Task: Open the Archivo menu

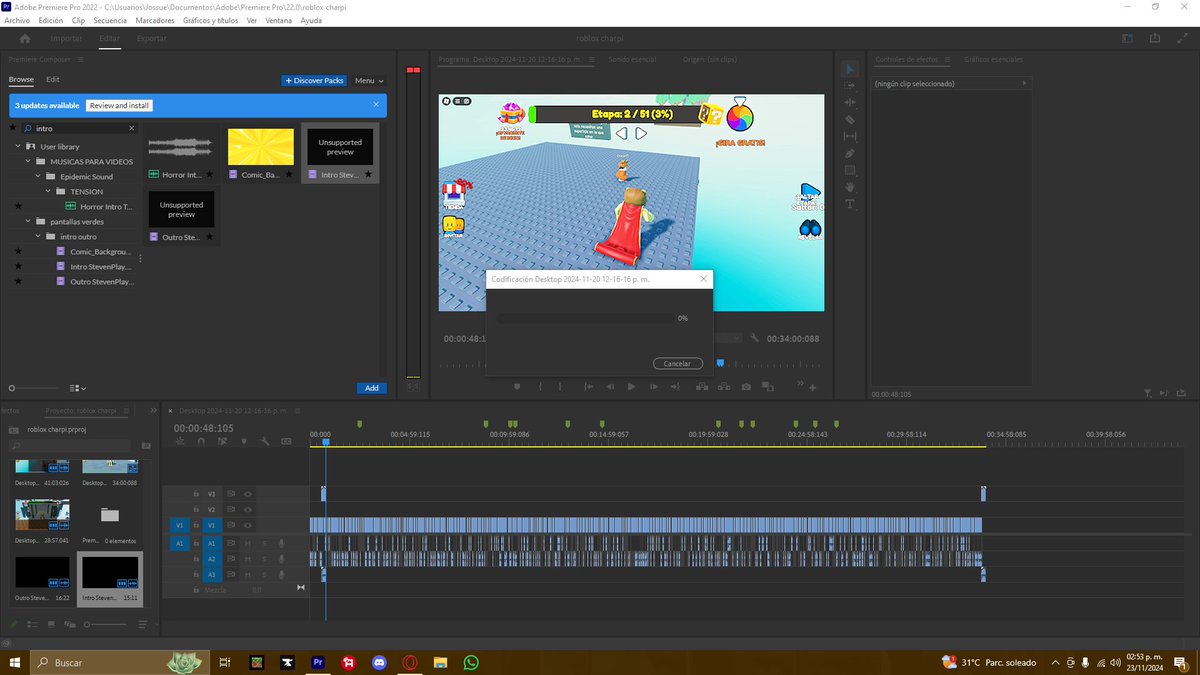Action: tap(18, 20)
